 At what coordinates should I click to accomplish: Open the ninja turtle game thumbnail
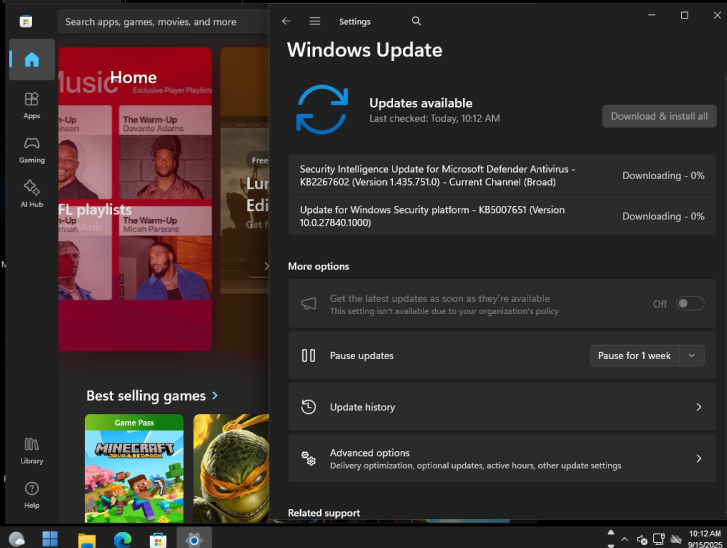(231, 468)
